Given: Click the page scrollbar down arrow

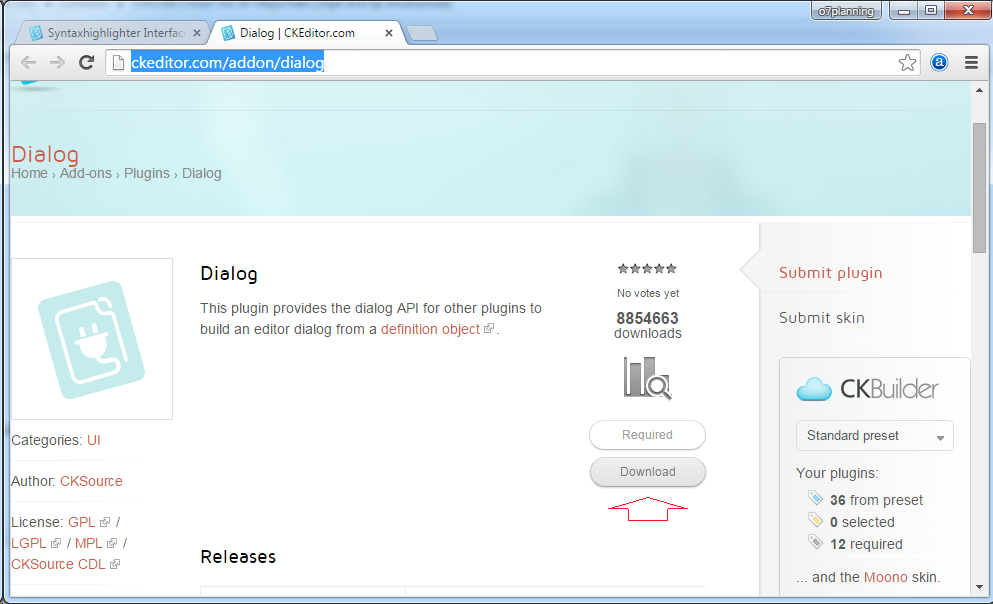Looking at the screenshot, I should coord(979,587).
